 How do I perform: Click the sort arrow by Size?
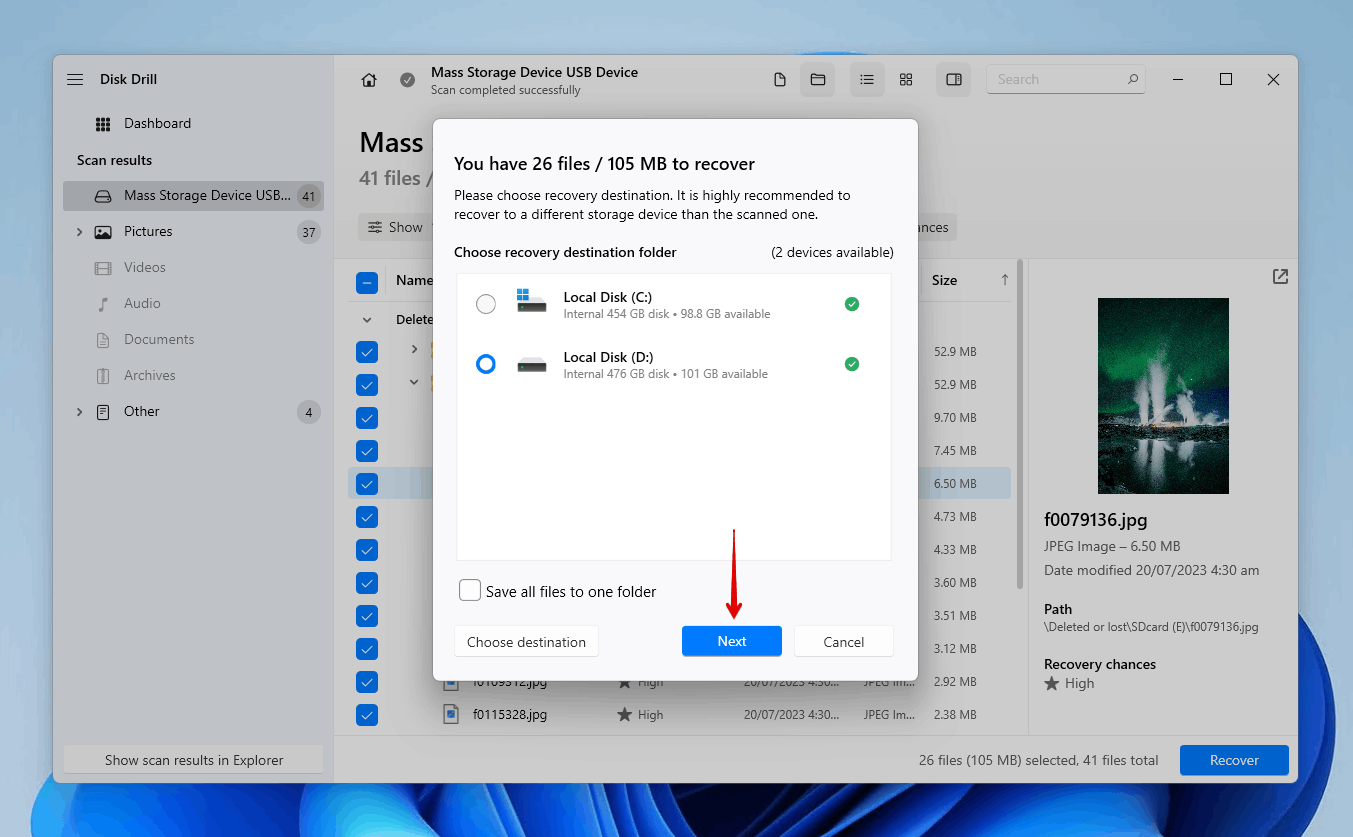[x=1004, y=280]
